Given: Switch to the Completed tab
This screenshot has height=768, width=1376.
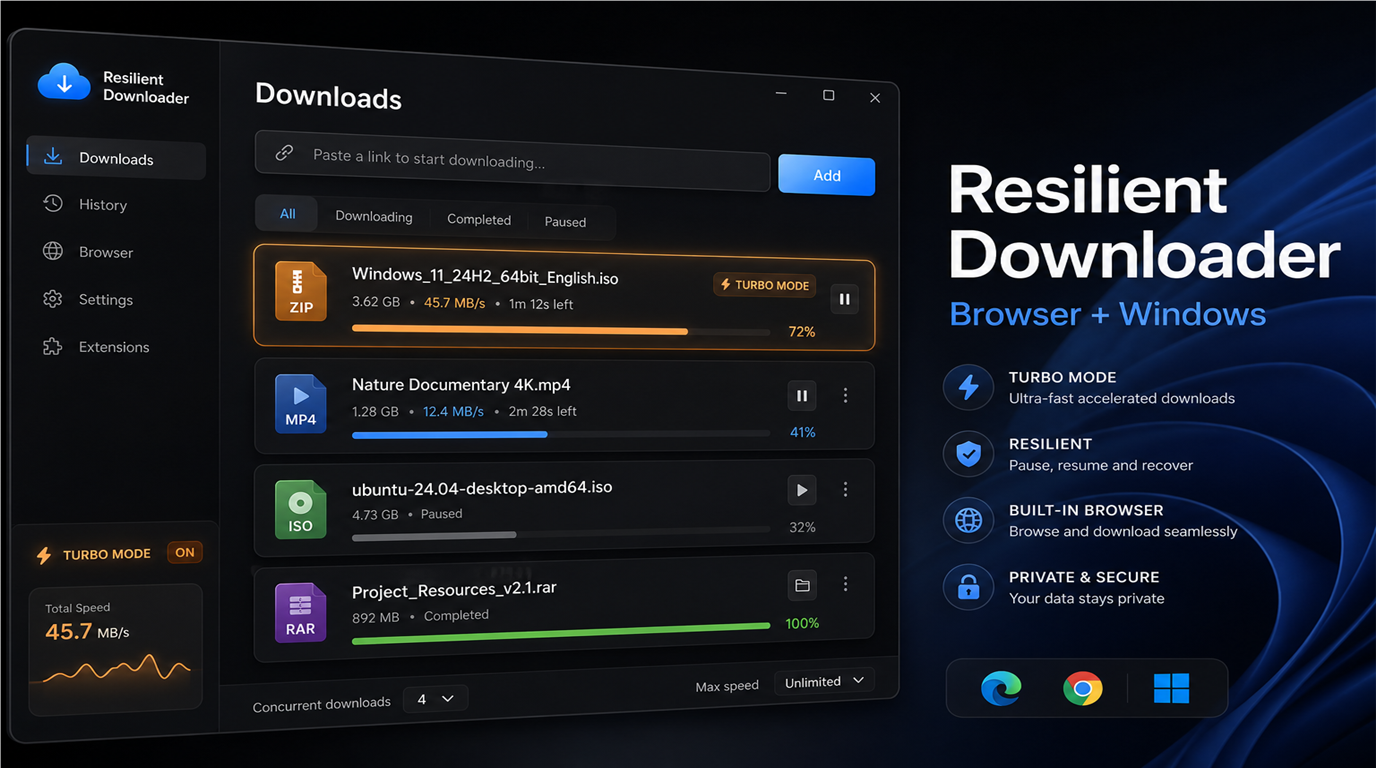Looking at the screenshot, I should coord(478,219).
